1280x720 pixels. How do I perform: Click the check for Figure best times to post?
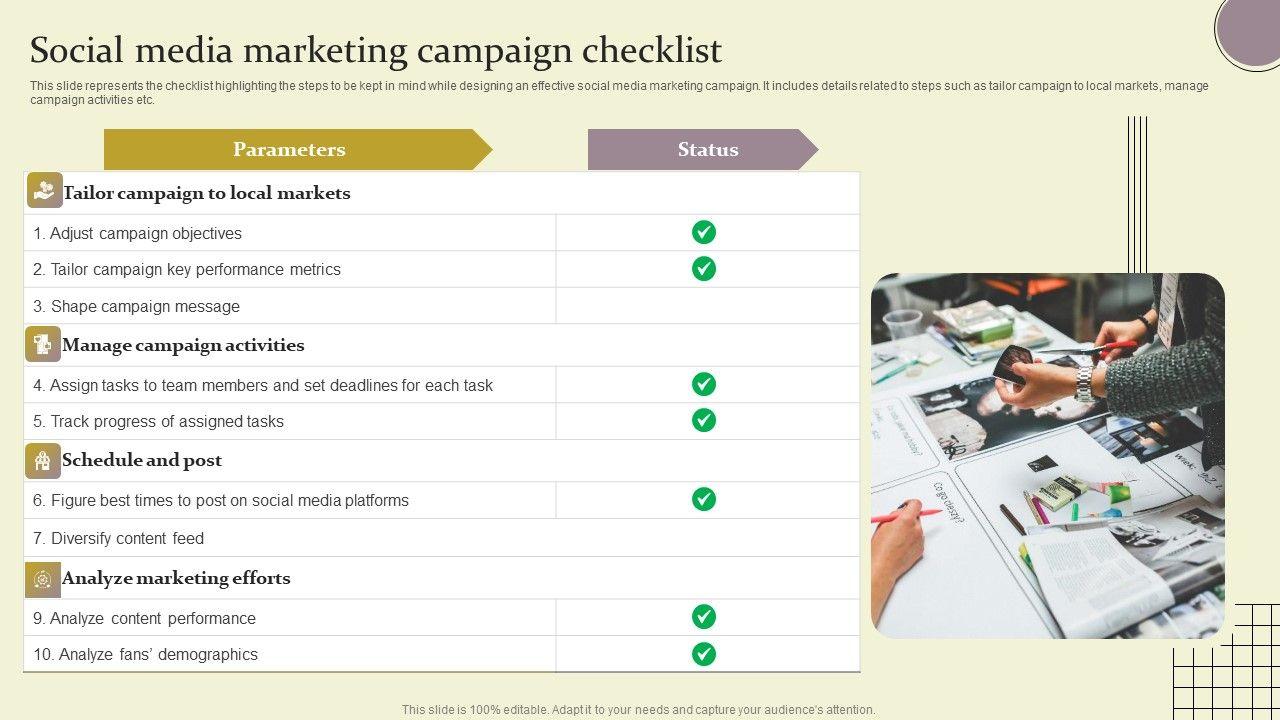coord(704,499)
